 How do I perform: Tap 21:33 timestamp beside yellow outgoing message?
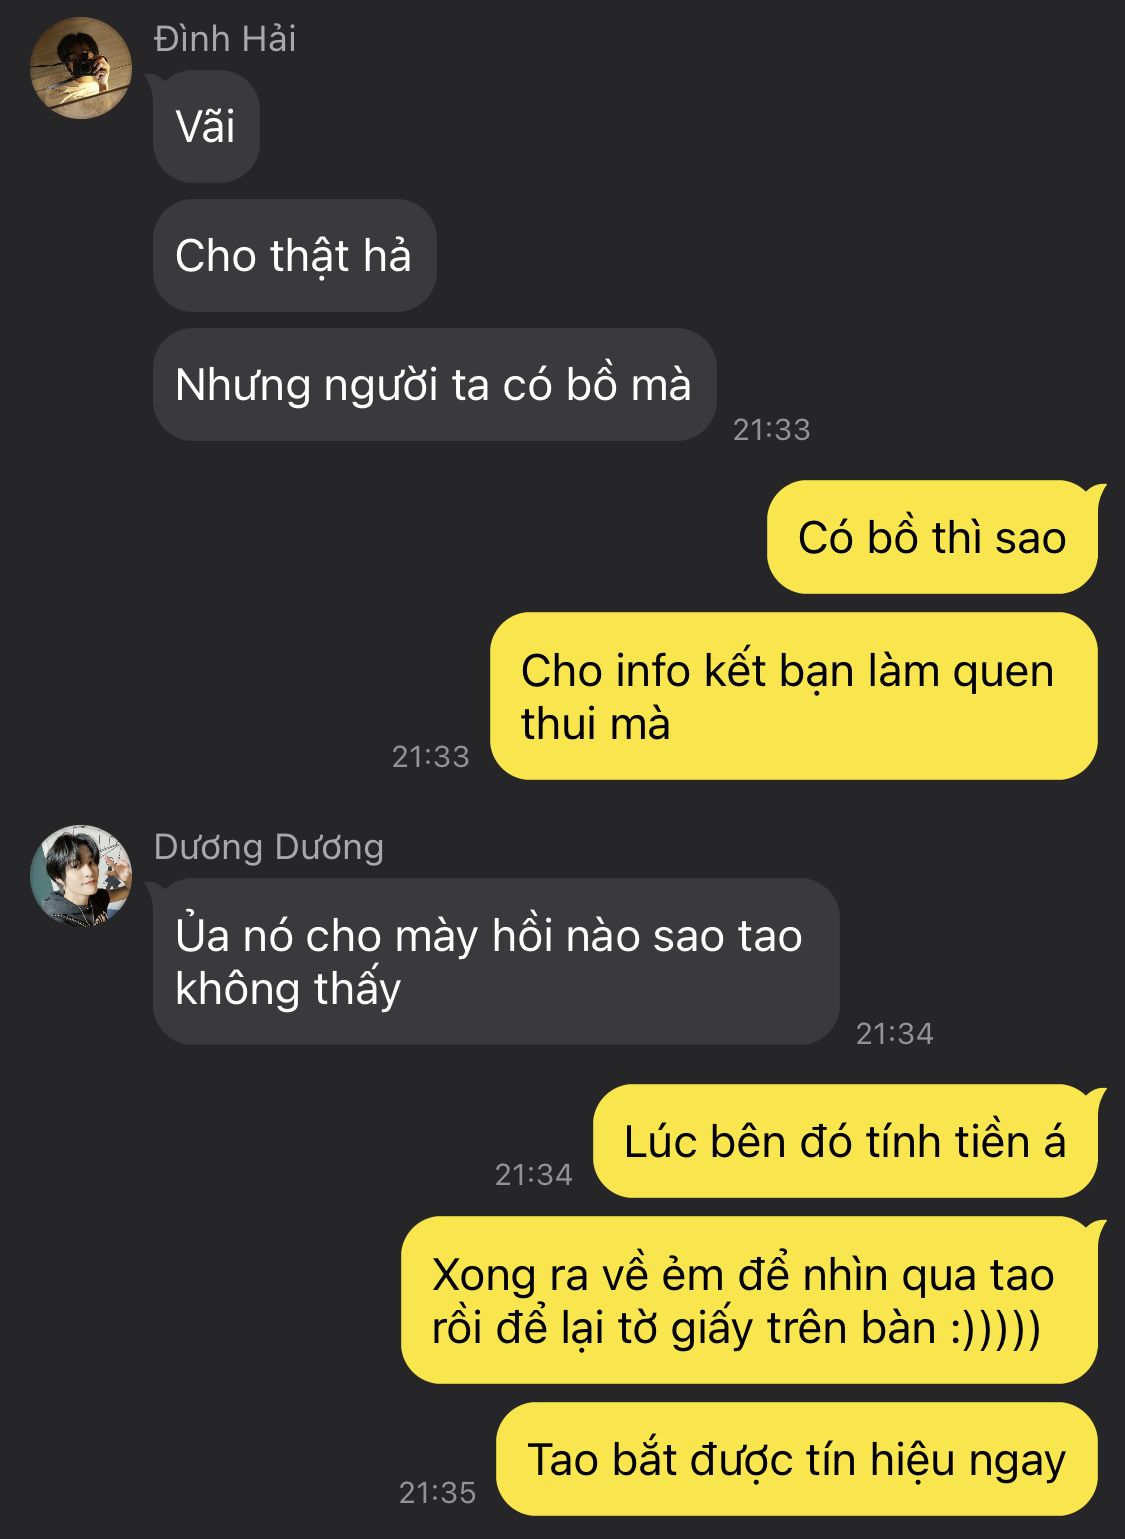(x=431, y=756)
